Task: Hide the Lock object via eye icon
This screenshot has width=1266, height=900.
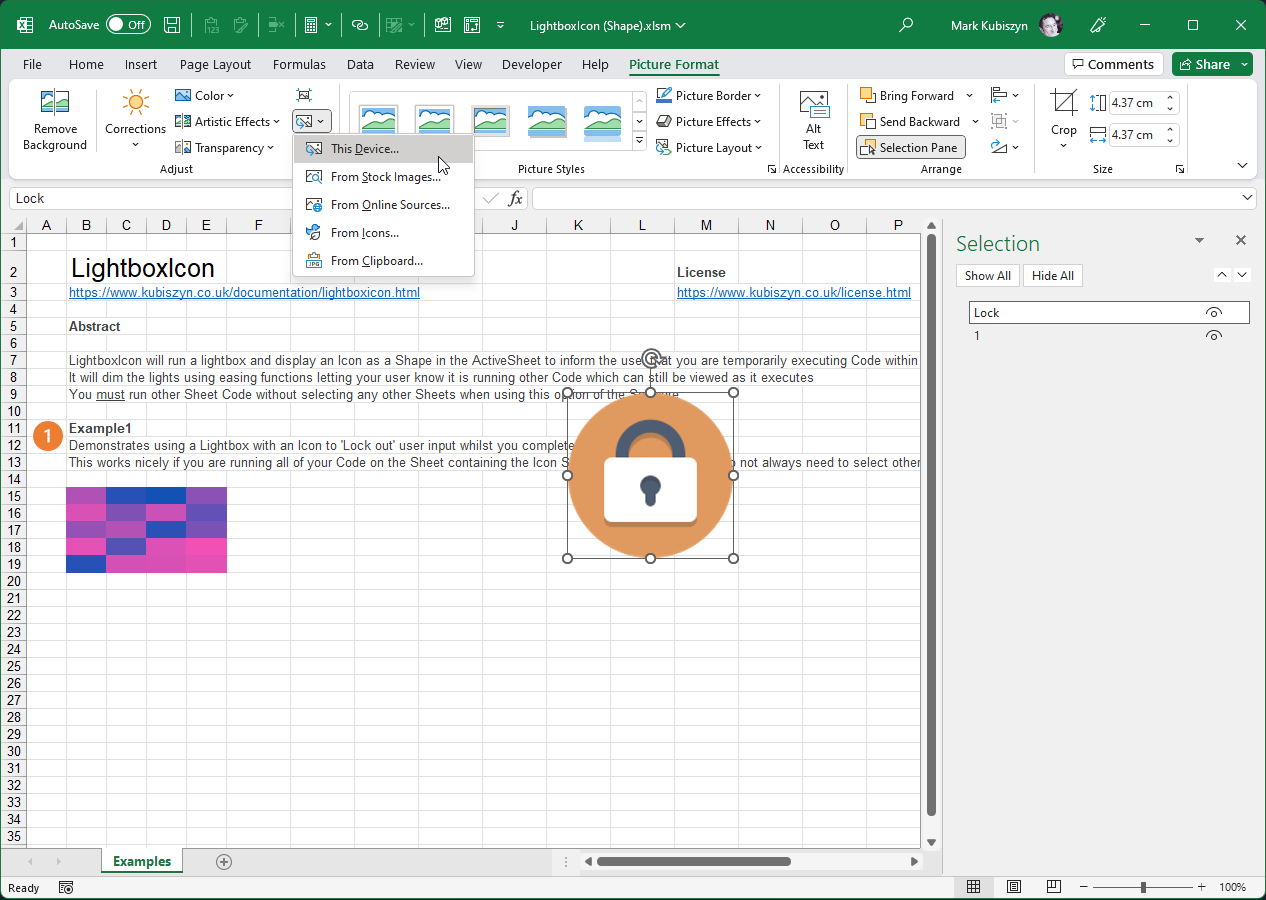Action: pyautogui.click(x=1213, y=313)
